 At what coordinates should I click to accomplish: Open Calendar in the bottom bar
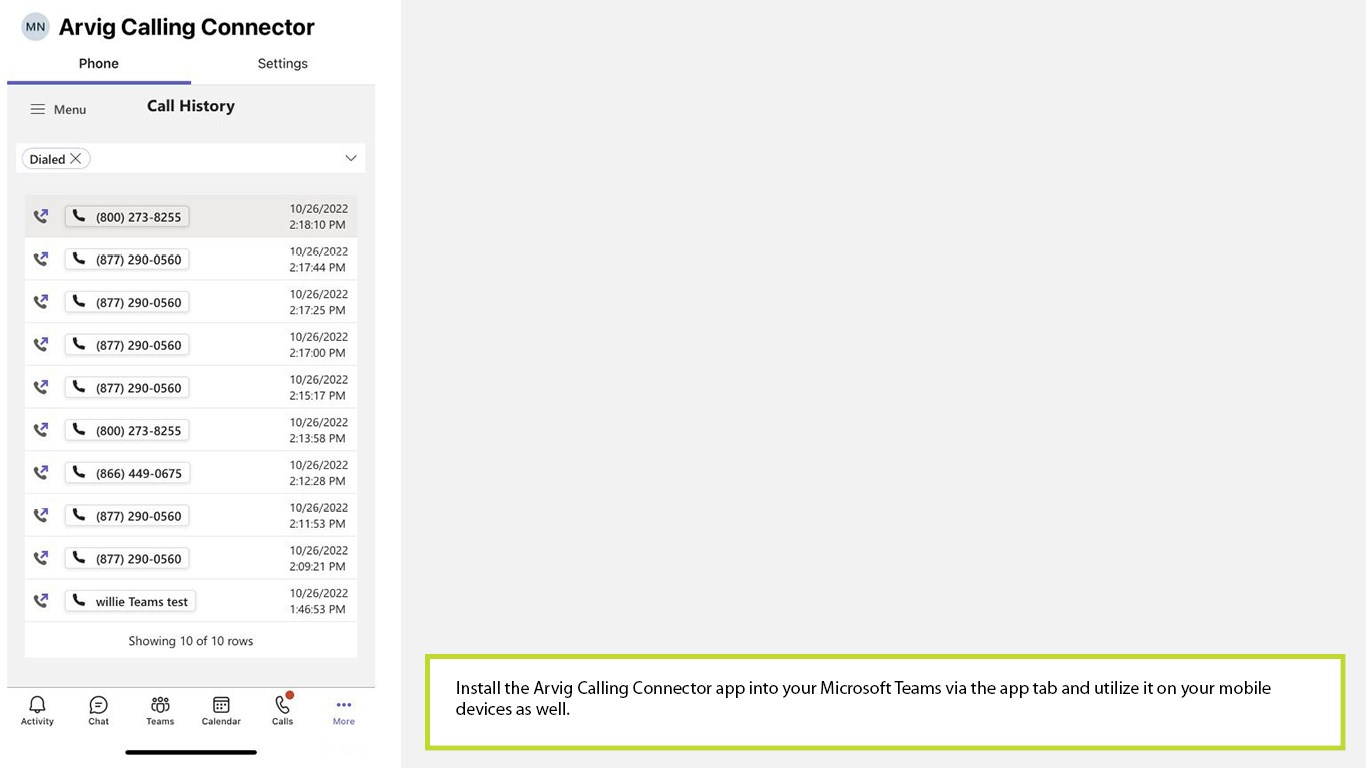click(221, 710)
